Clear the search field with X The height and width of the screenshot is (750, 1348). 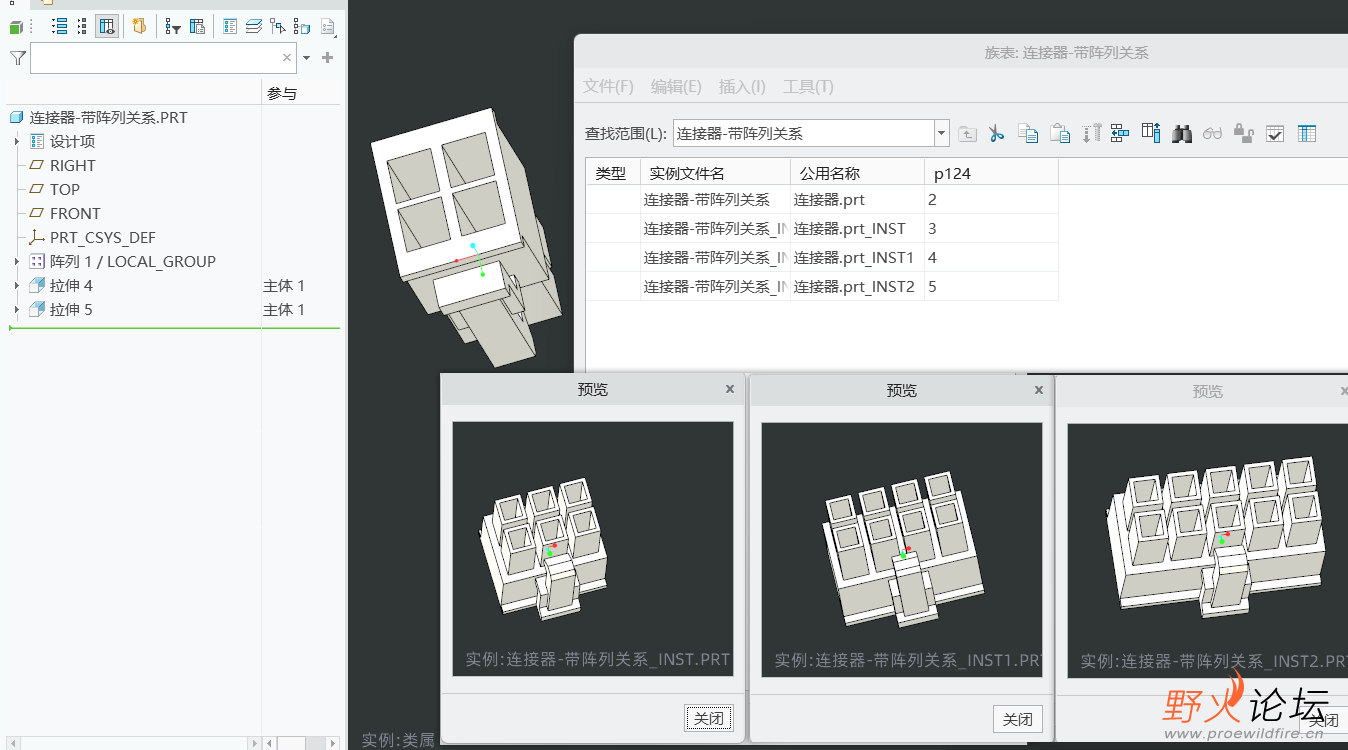(x=287, y=58)
